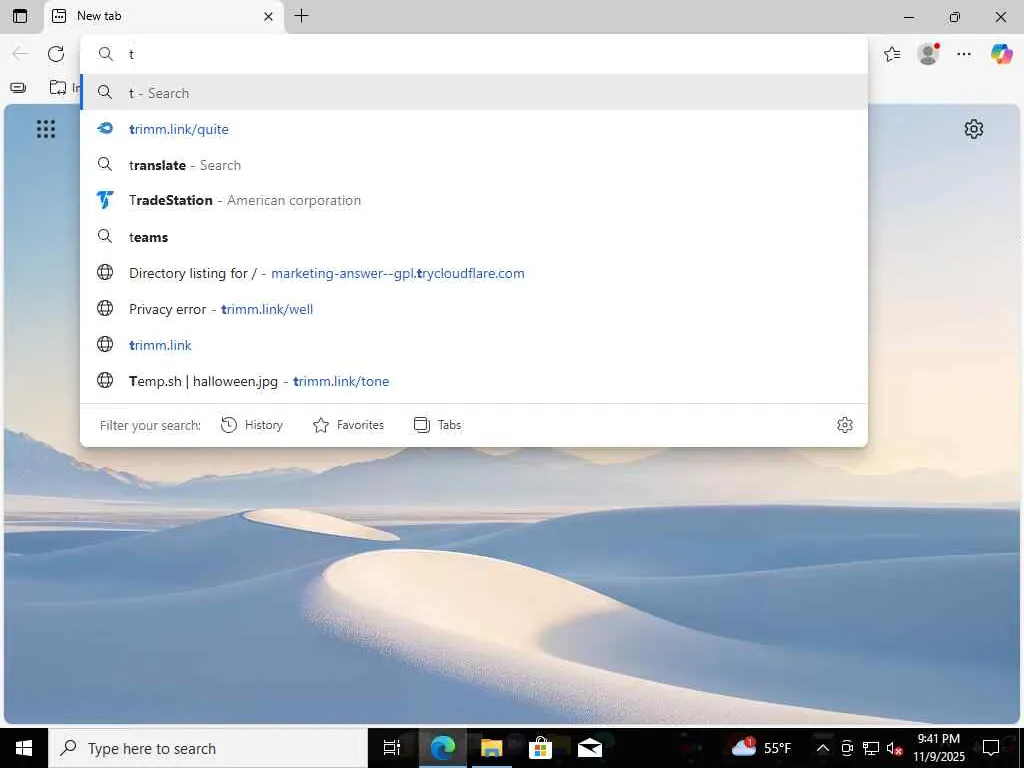This screenshot has height=768, width=1024.
Task: Open Microsoft Edge on taskbar
Action: coord(442,748)
